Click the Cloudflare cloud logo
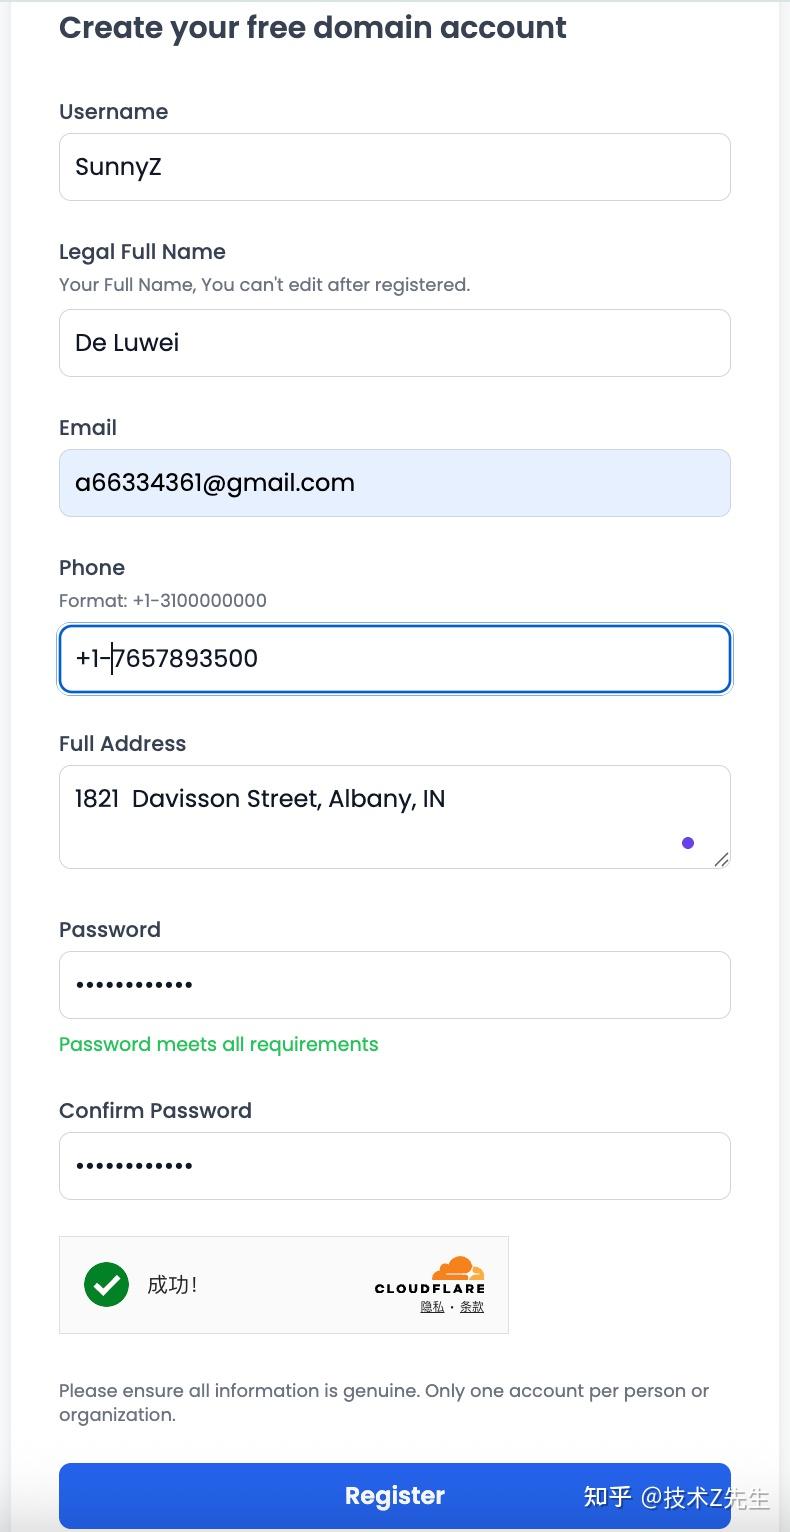 pos(457,1270)
